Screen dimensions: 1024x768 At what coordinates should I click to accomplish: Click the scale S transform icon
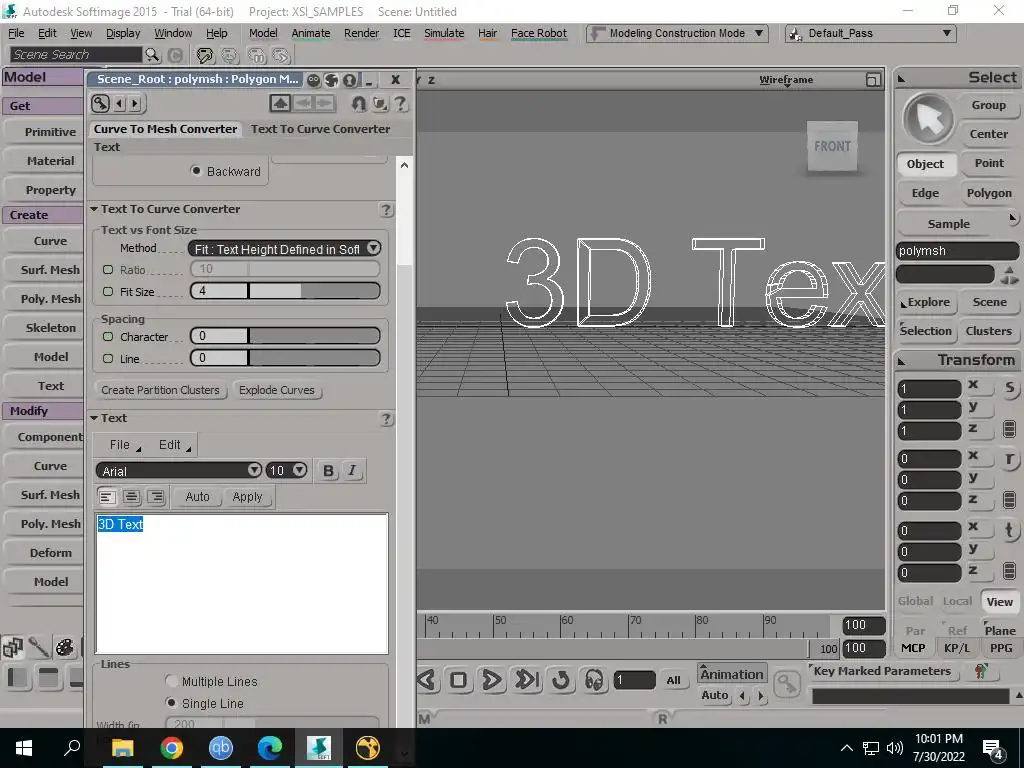coord(1010,388)
